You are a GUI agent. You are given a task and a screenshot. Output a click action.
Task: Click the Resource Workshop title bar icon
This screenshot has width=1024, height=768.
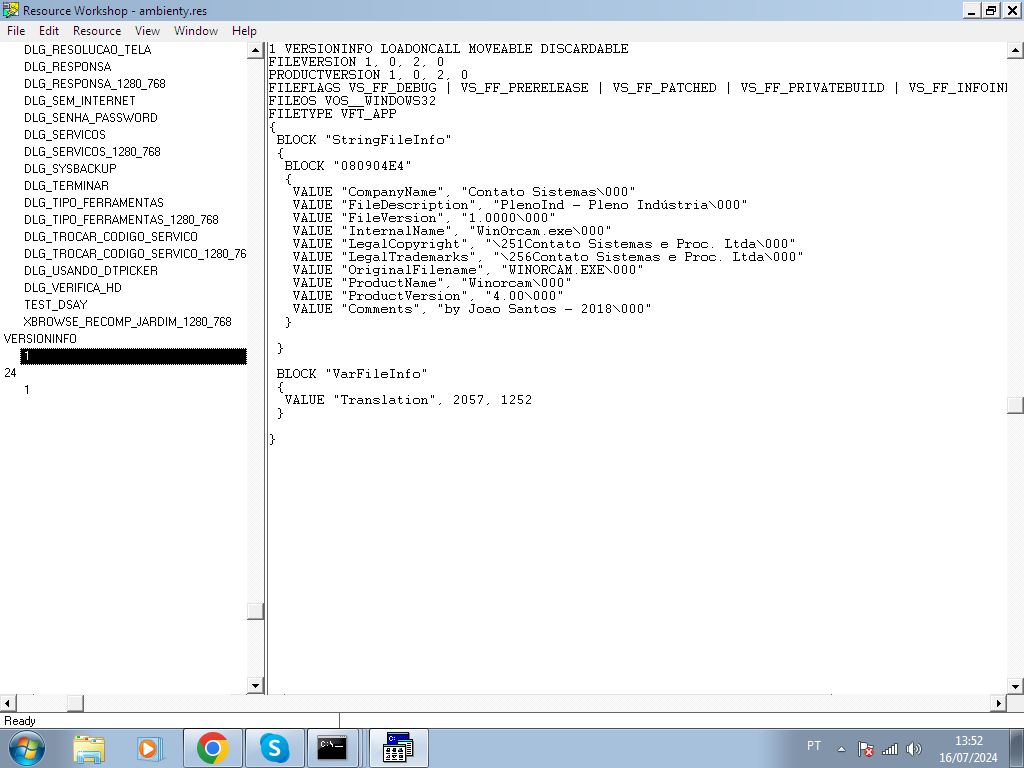10,10
